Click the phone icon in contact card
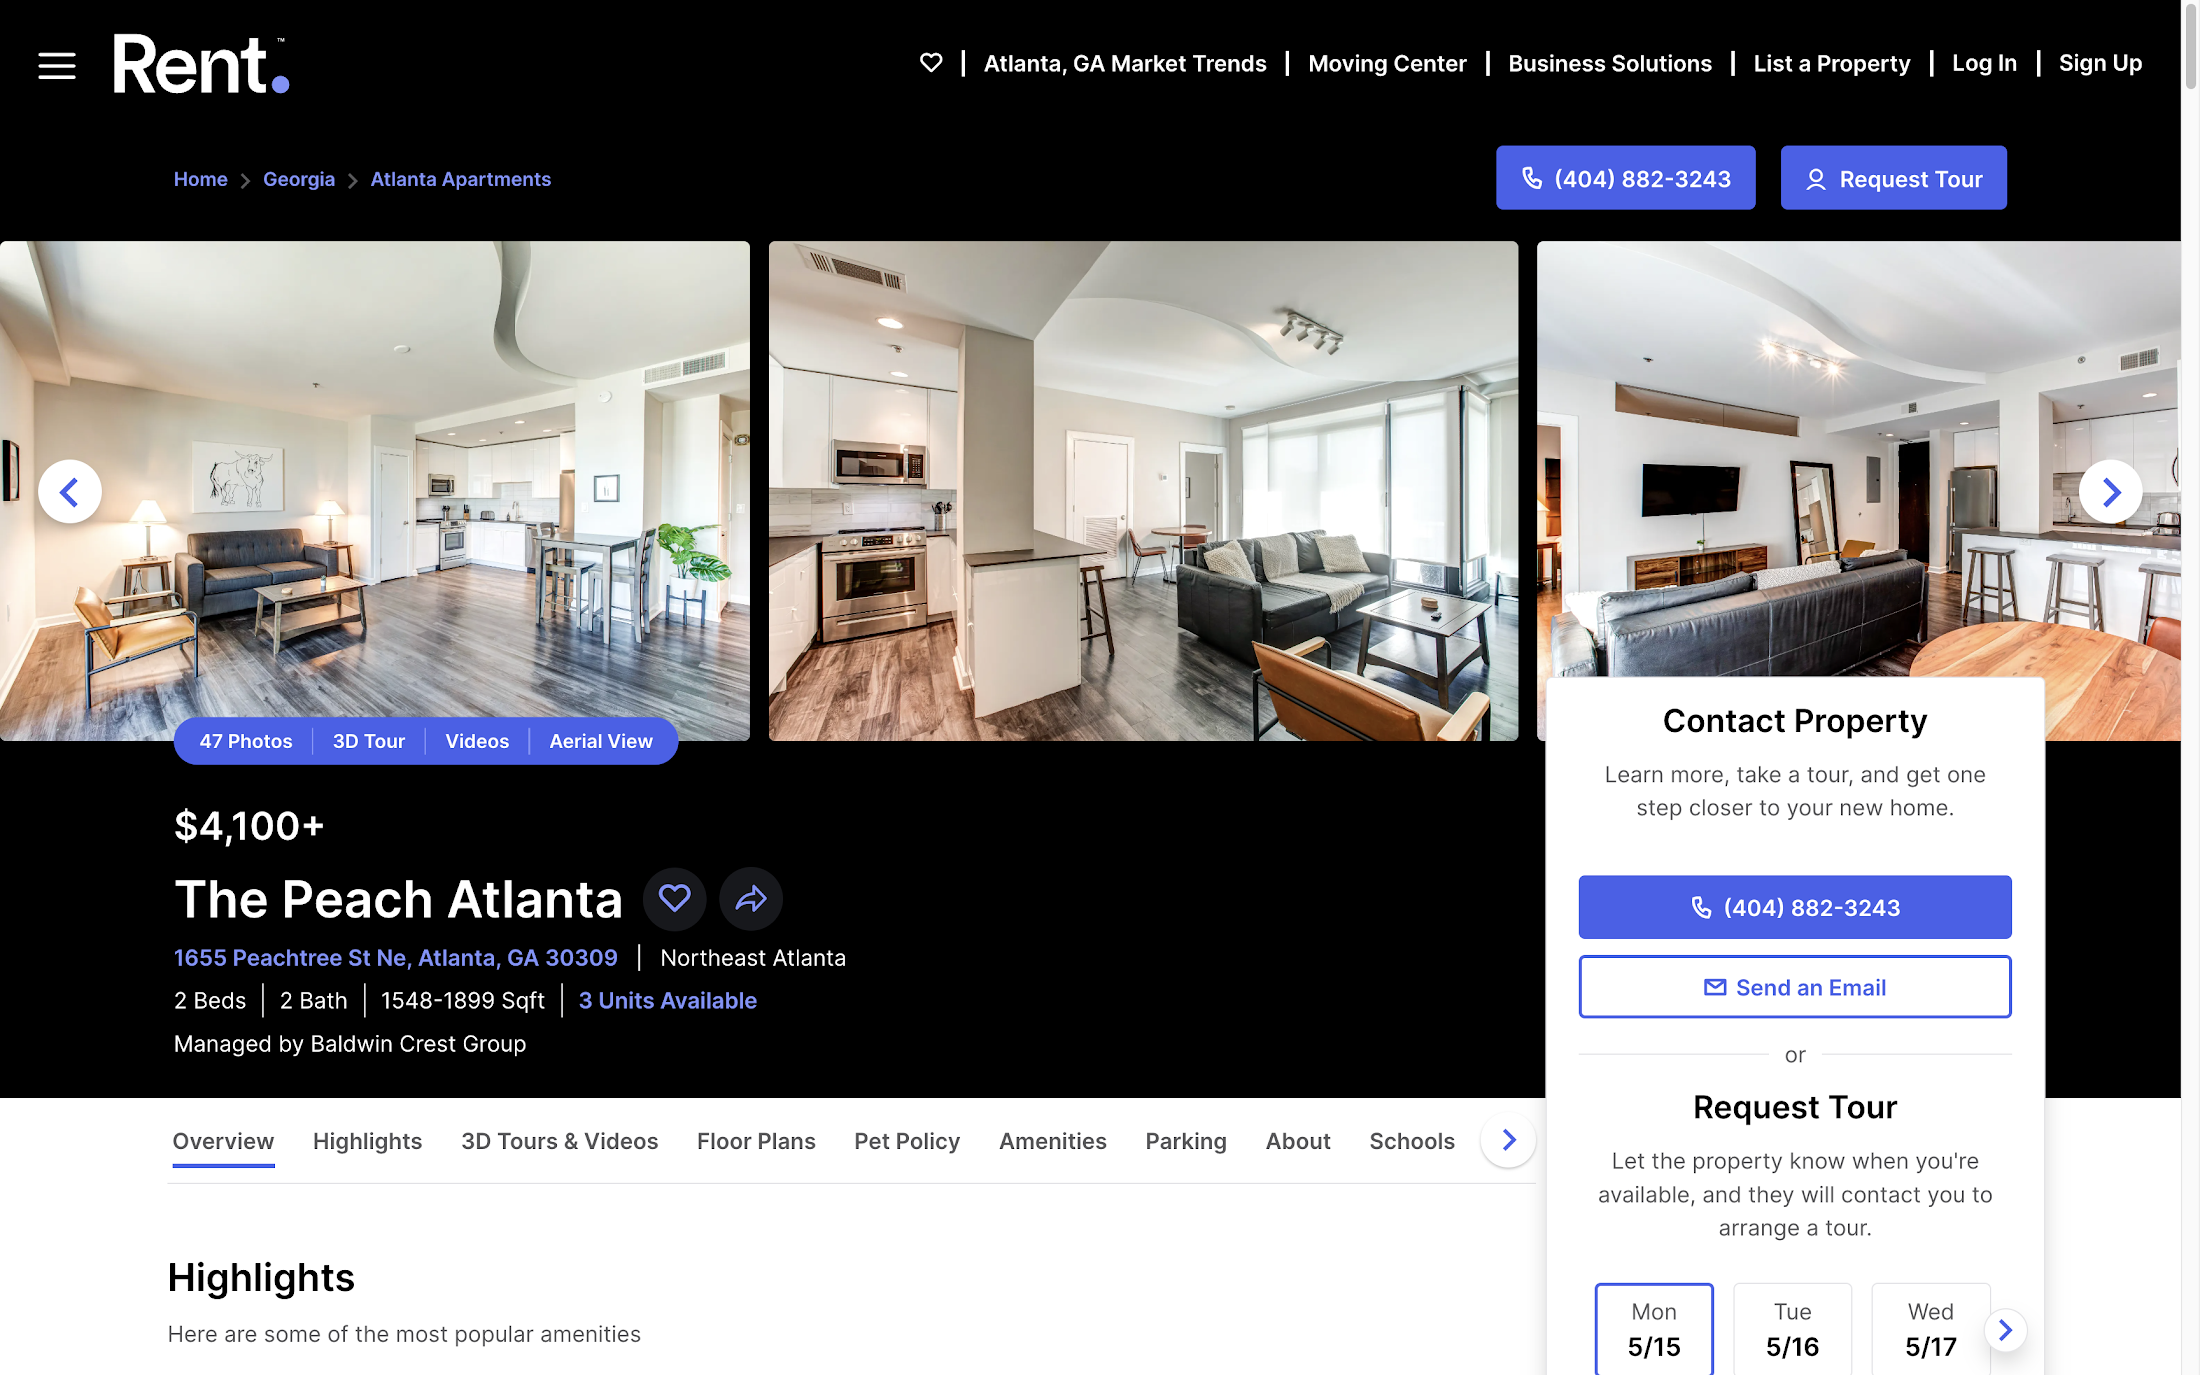This screenshot has width=2200, height=1375. point(1701,906)
